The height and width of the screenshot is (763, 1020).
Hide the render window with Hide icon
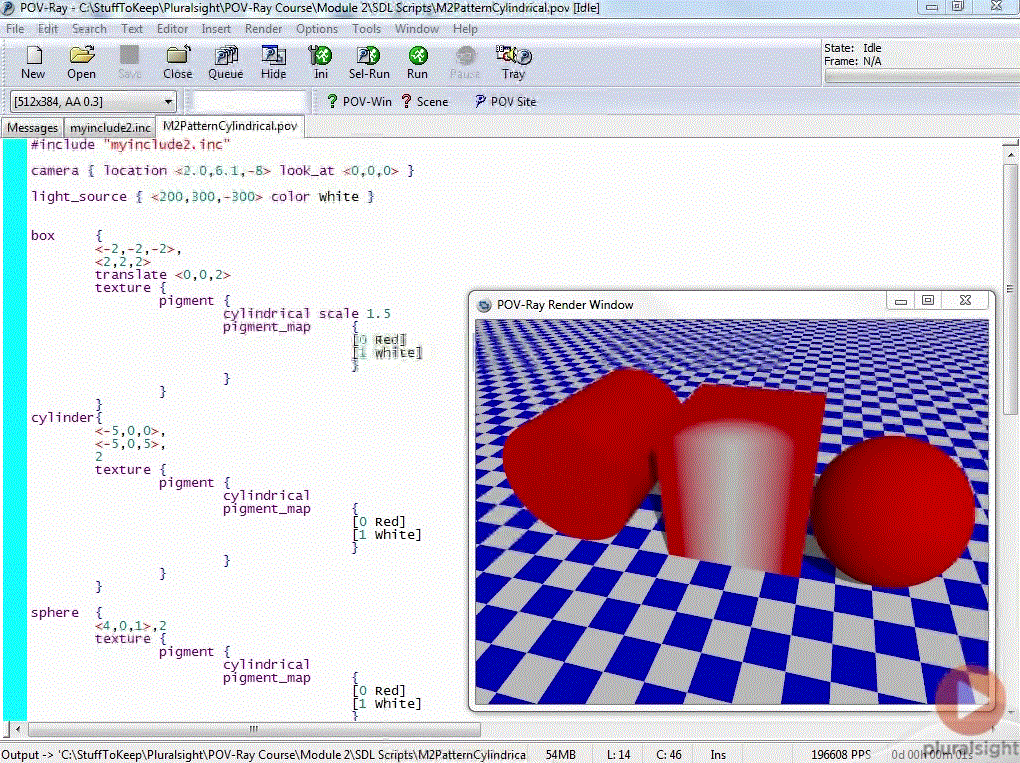pyautogui.click(x=273, y=62)
